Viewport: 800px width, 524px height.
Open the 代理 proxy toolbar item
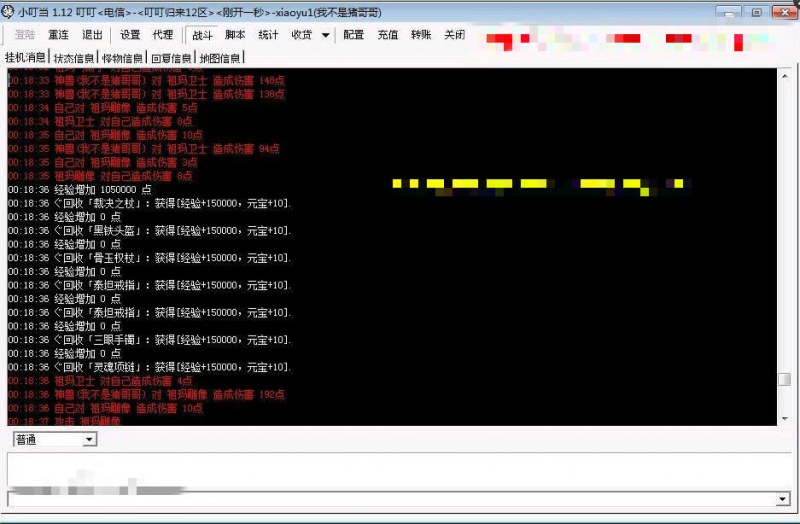(x=163, y=35)
